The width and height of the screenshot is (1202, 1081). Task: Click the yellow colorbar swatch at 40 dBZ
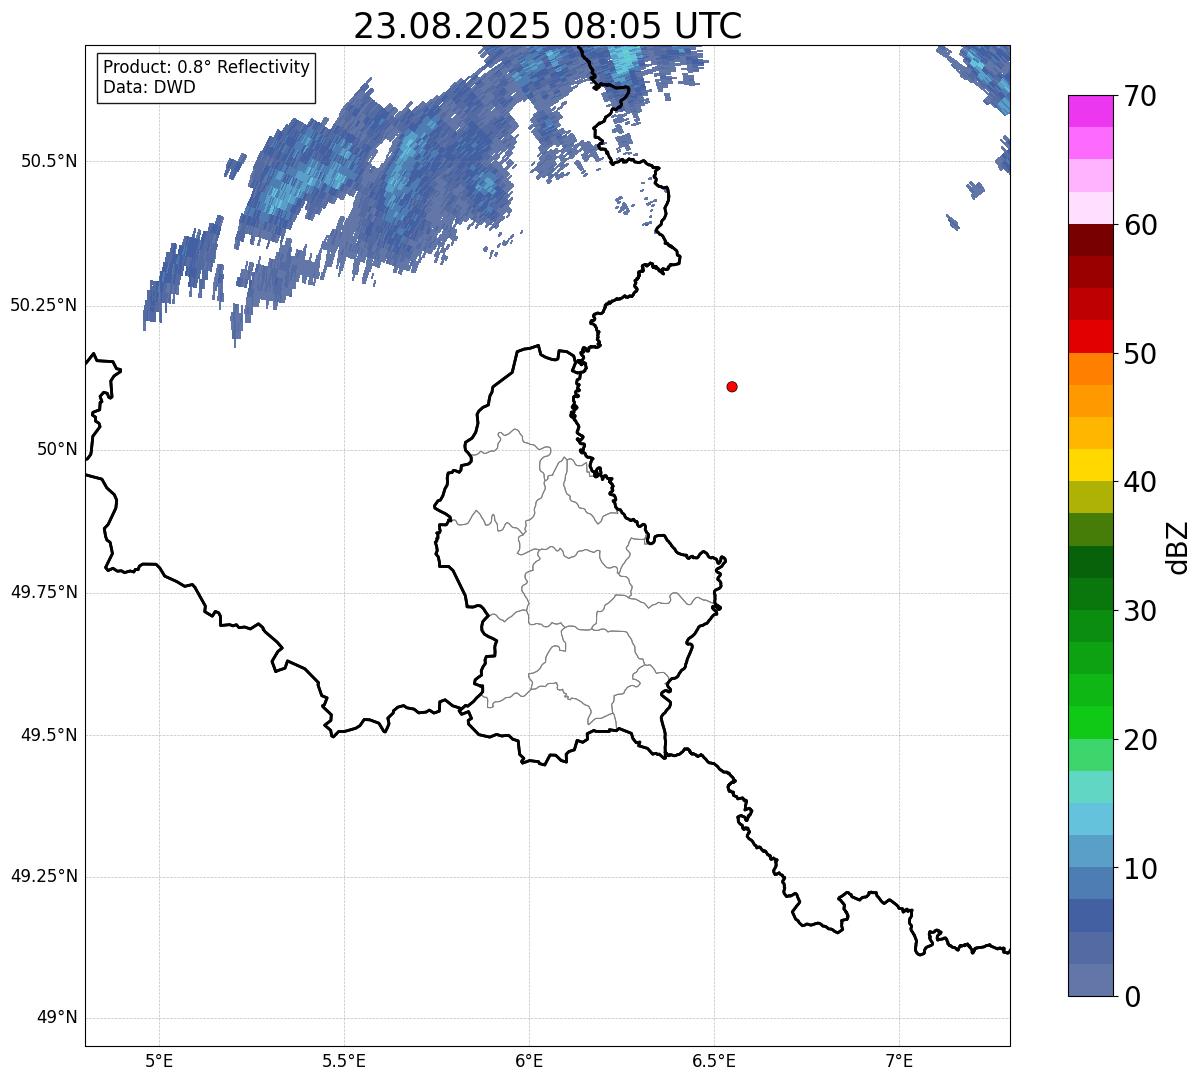[1090, 465]
